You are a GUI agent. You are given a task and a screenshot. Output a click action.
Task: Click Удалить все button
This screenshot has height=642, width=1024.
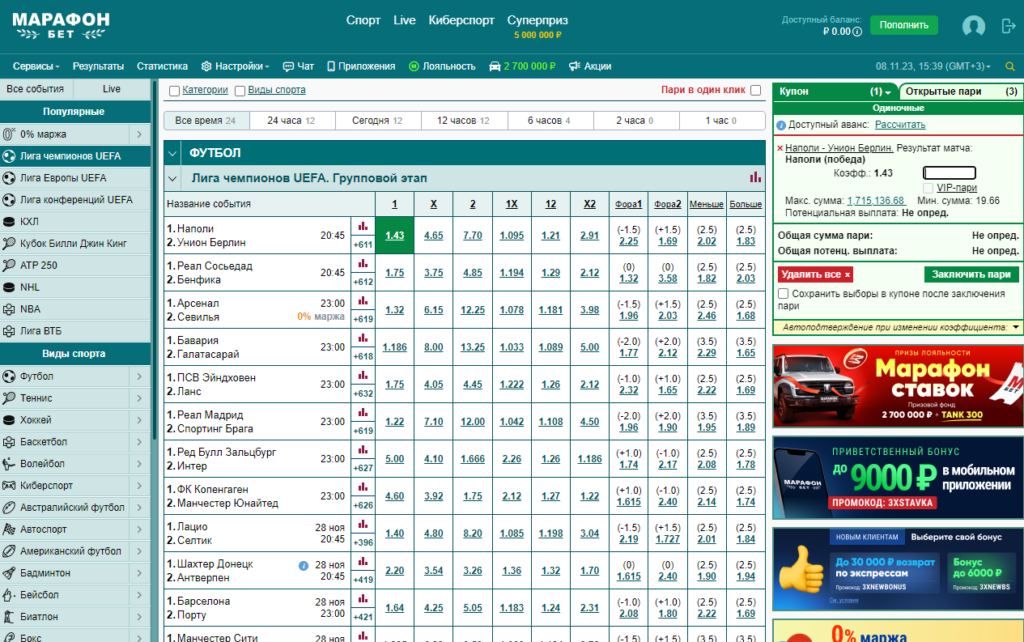[815, 274]
